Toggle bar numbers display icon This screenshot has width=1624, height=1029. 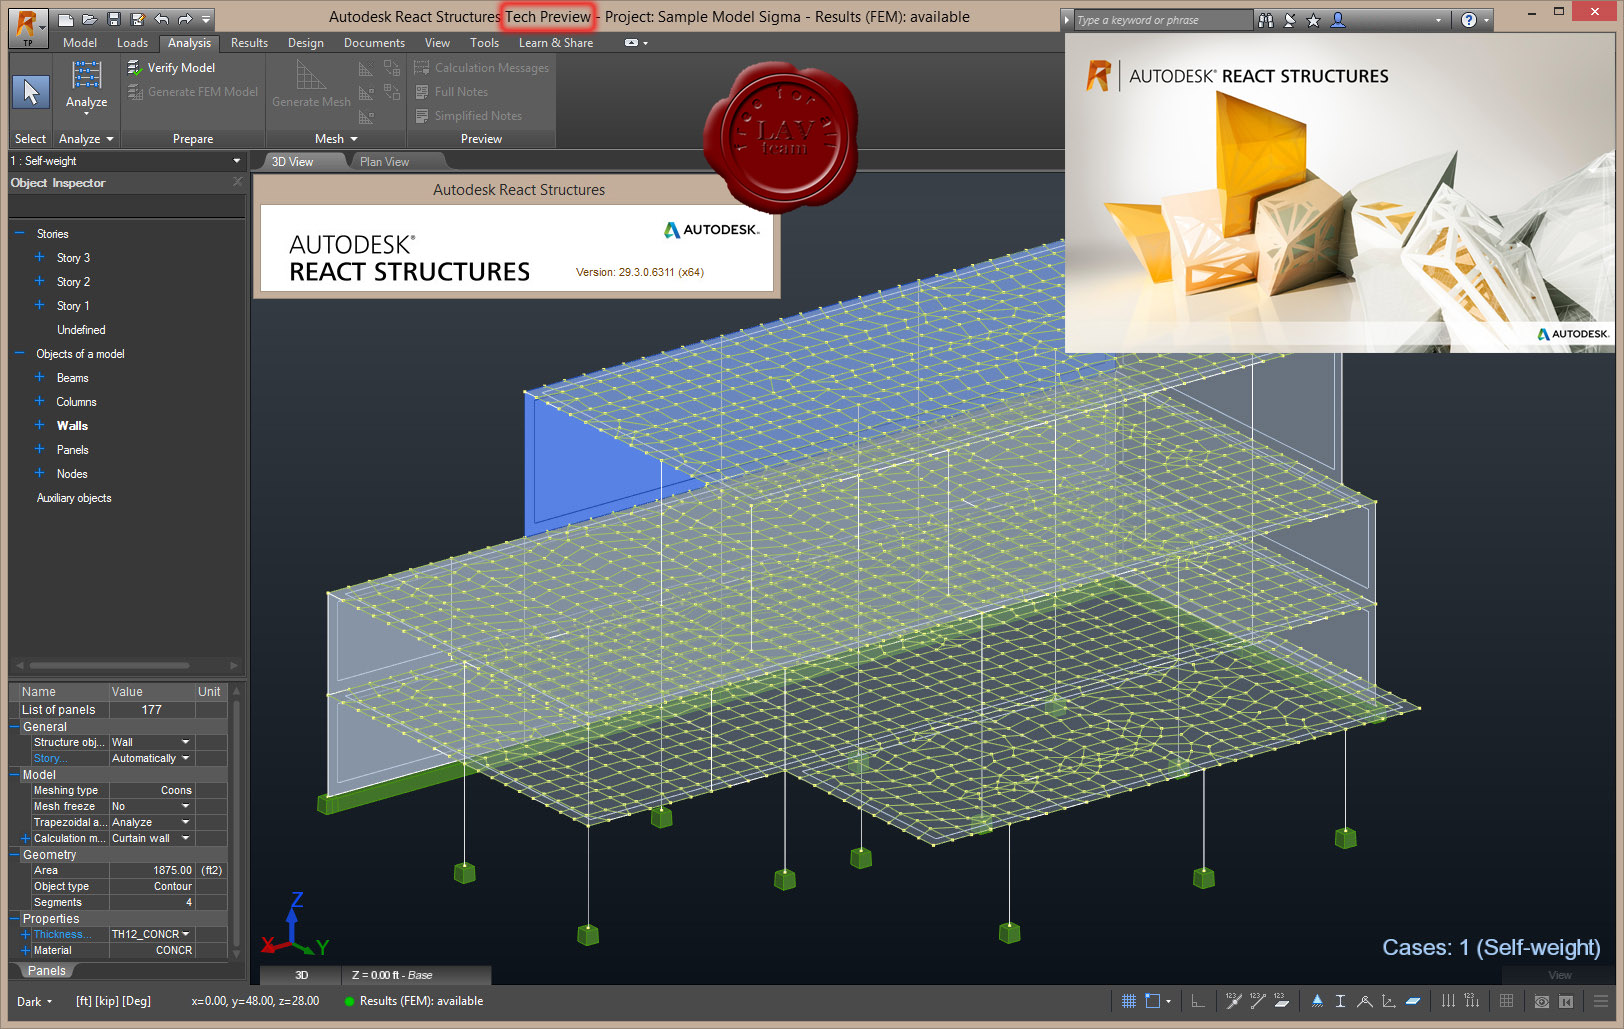click(1258, 1001)
